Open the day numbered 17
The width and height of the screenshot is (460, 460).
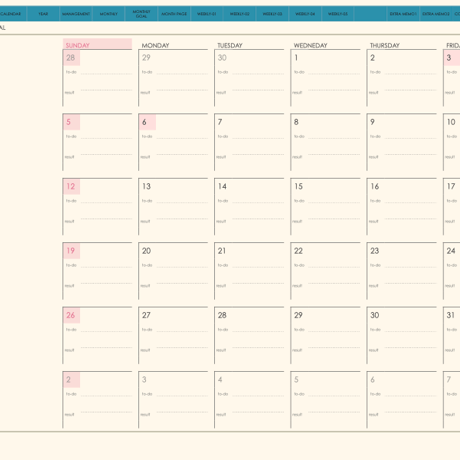point(451,186)
